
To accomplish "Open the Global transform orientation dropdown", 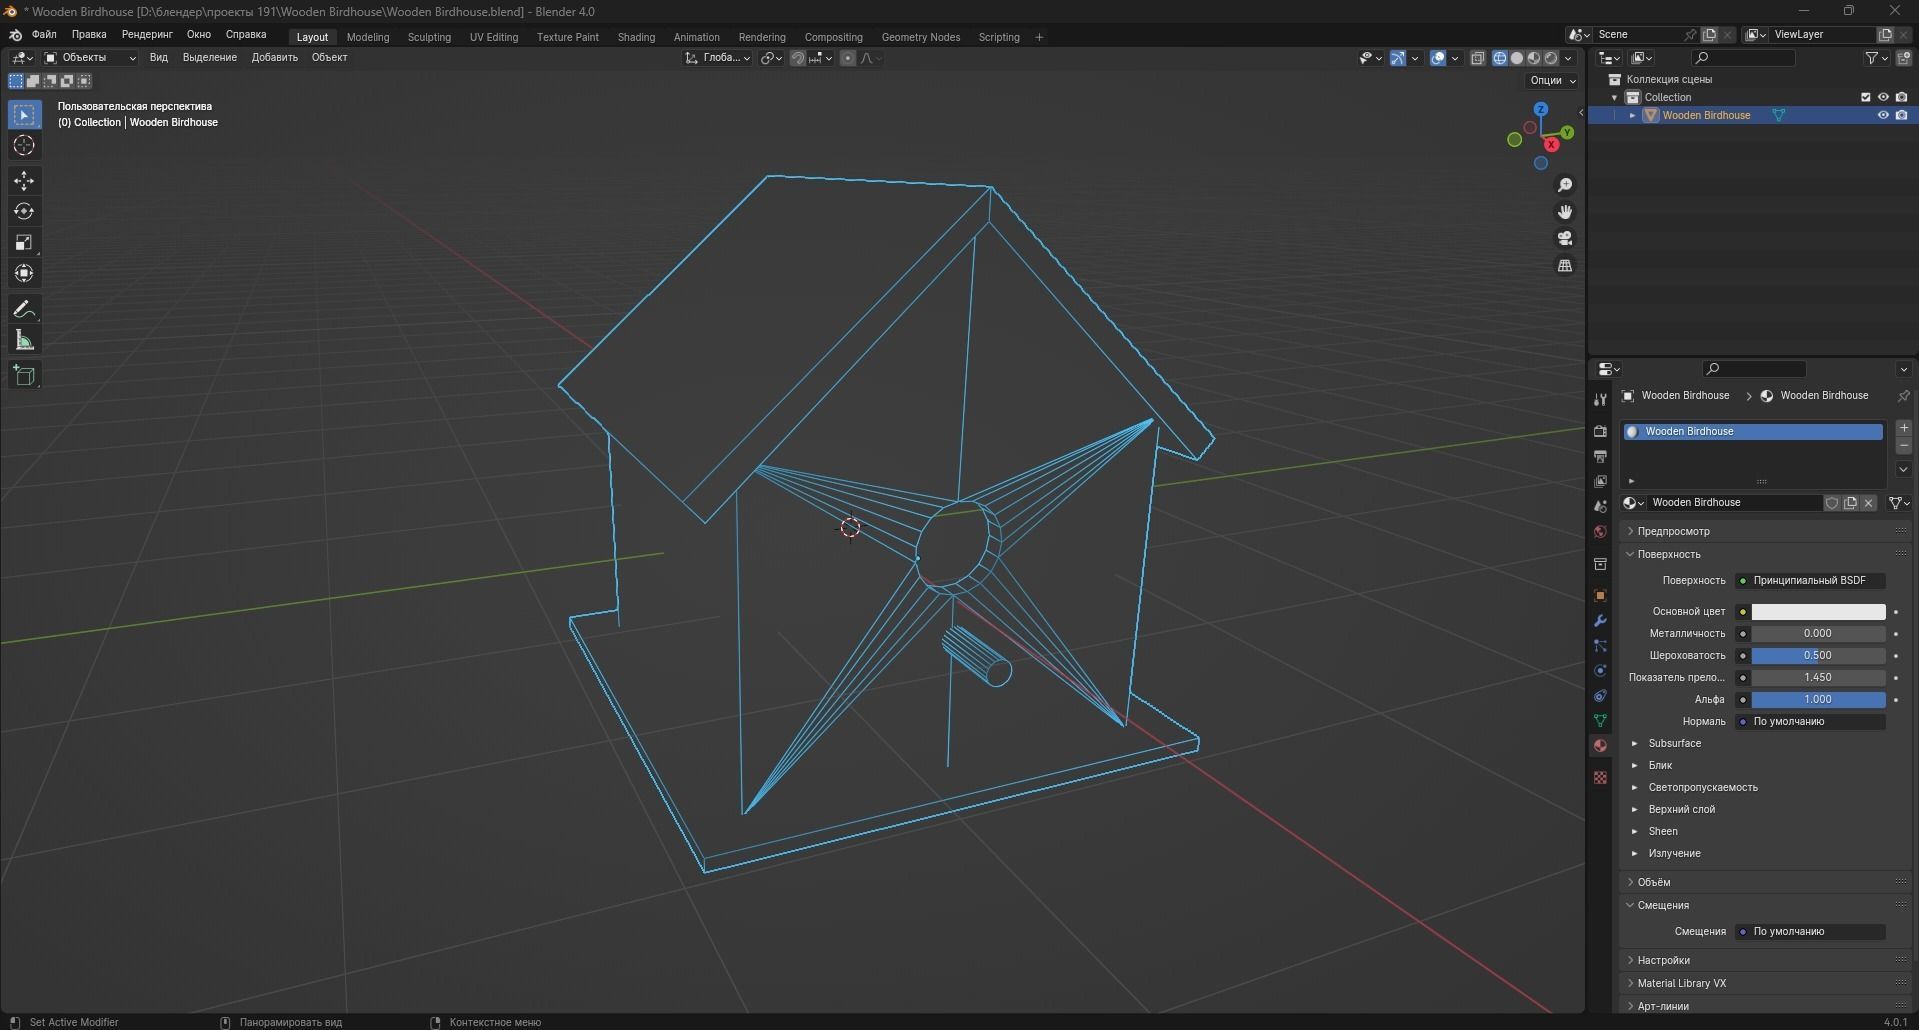I will (718, 58).
